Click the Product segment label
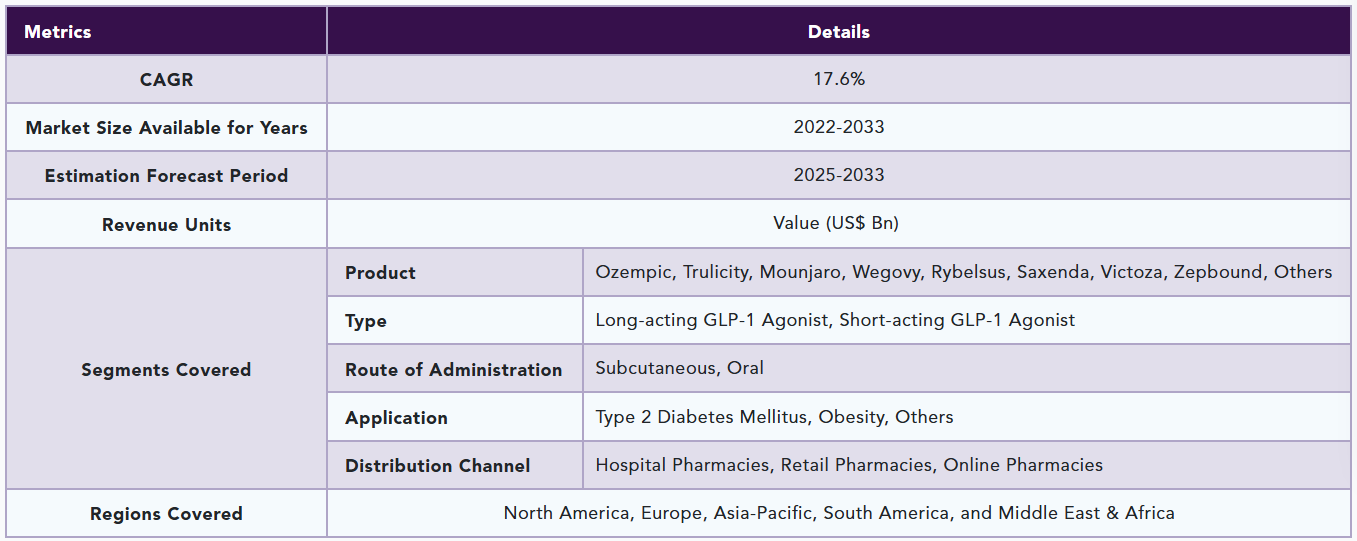Screen dimensions: 1357x541 380,273
